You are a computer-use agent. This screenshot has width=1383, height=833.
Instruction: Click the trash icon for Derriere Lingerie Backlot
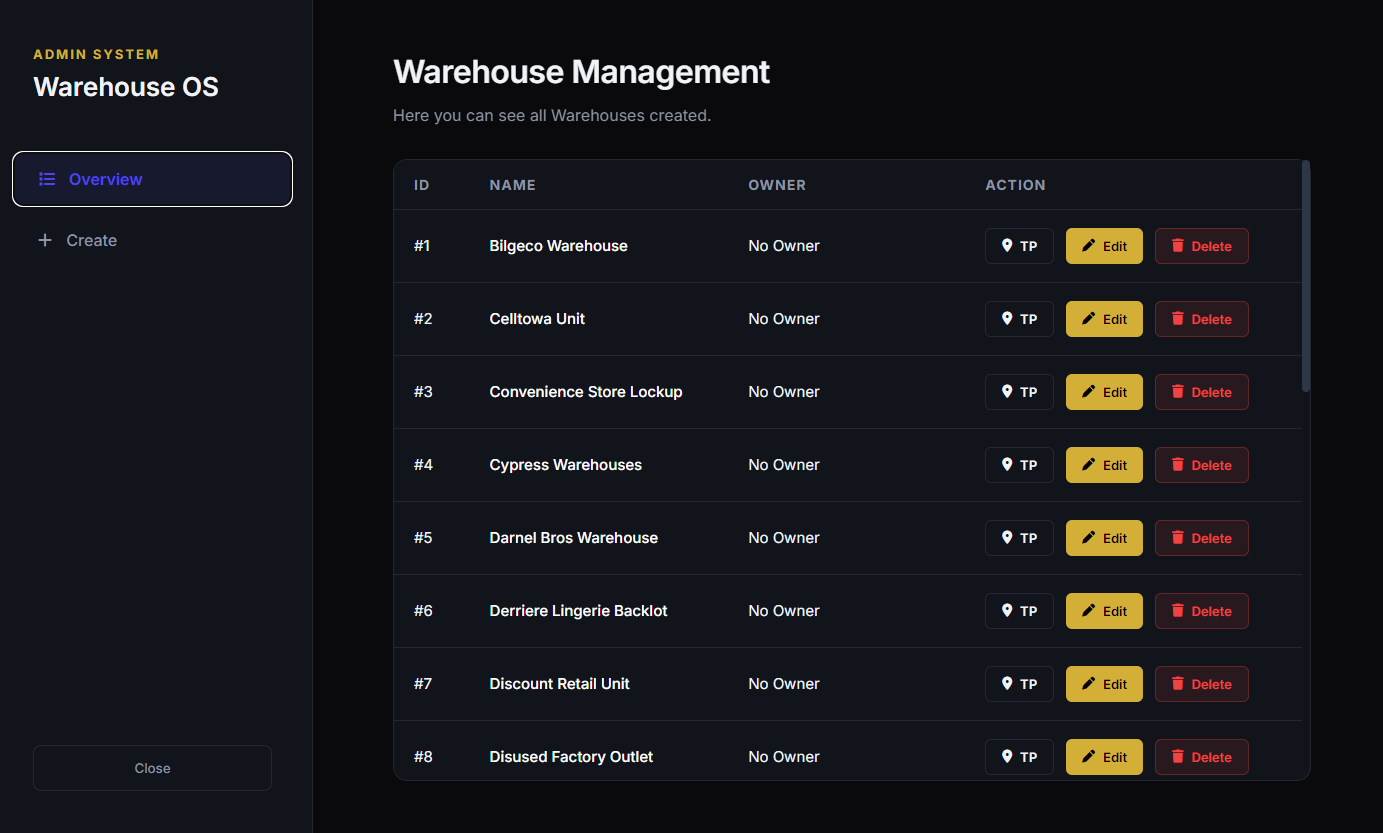(x=1178, y=611)
